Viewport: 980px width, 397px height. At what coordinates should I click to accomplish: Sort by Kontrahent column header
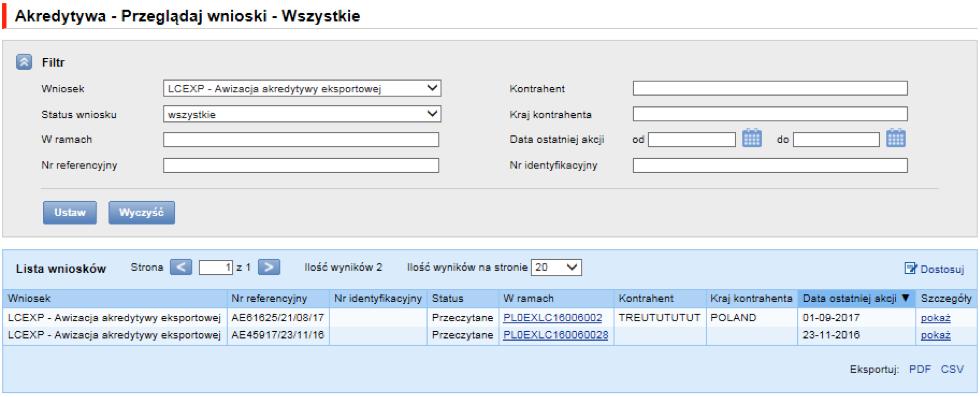click(x=660, y=298)
